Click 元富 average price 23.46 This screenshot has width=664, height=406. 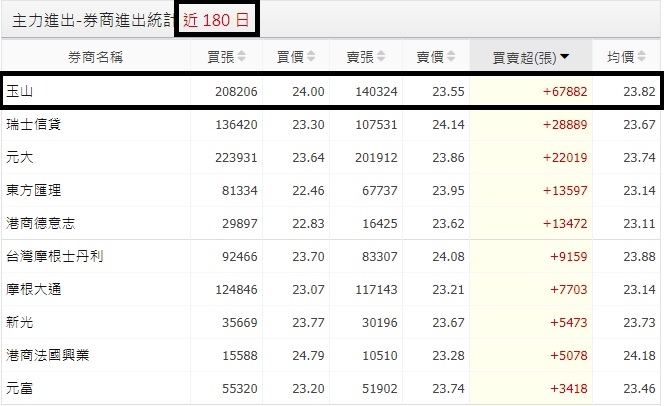tap(639, 389)
